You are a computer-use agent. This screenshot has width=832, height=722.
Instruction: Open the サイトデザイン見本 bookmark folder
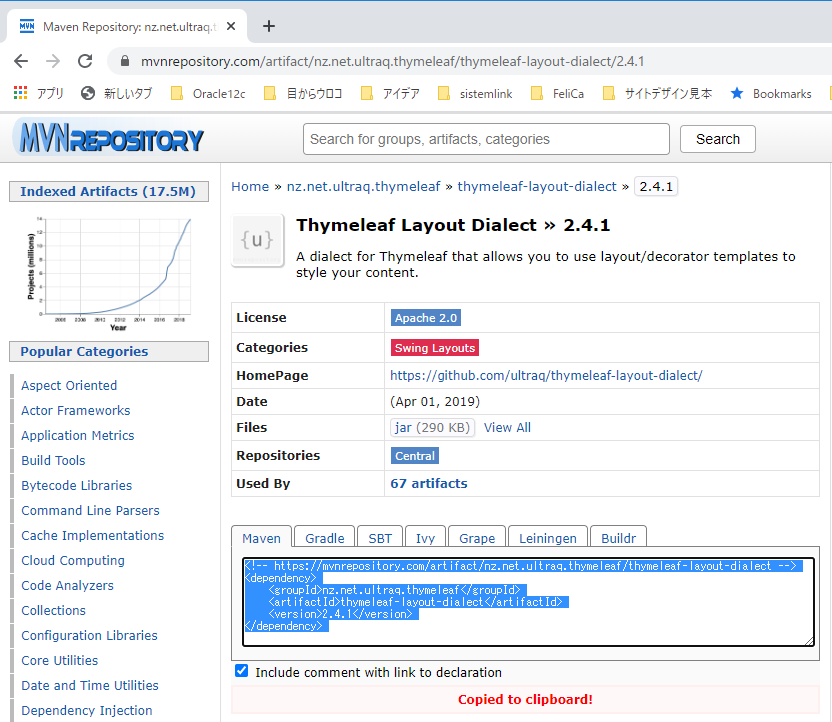pos(657,93)
